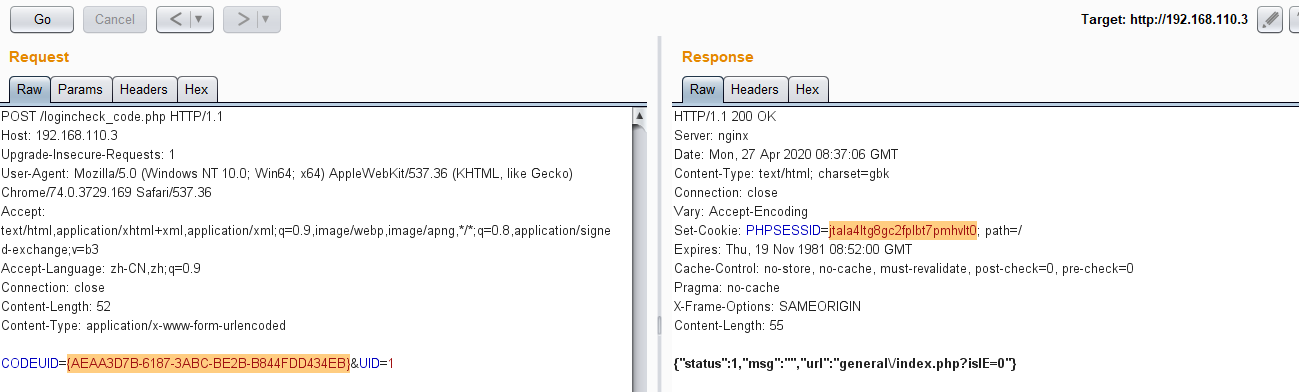The height and width of the screenshot is (392, 1299).
Task: Edit target with the pencil icon
Action: [x=1270, y=19]
